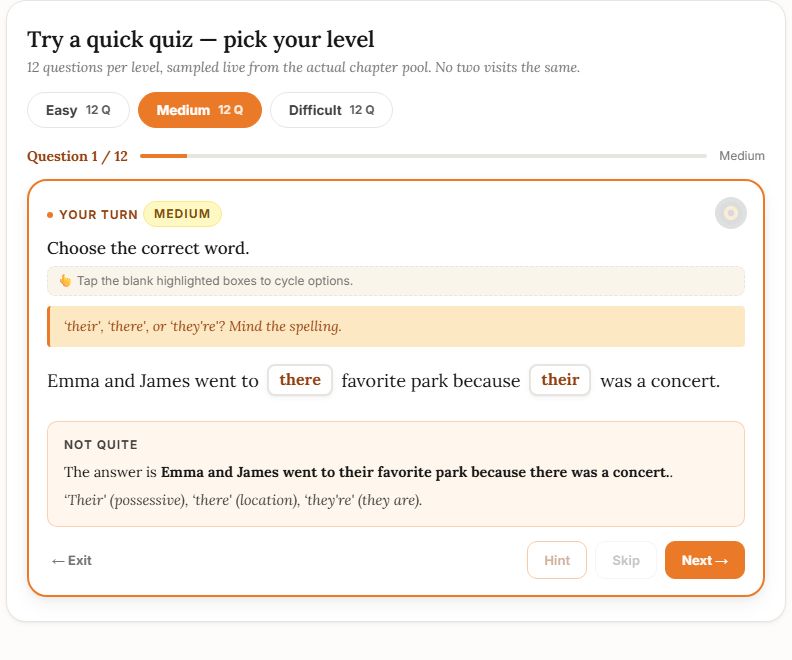Click the 'Tap the blank highlighted boxes' tip

[396, 281]
